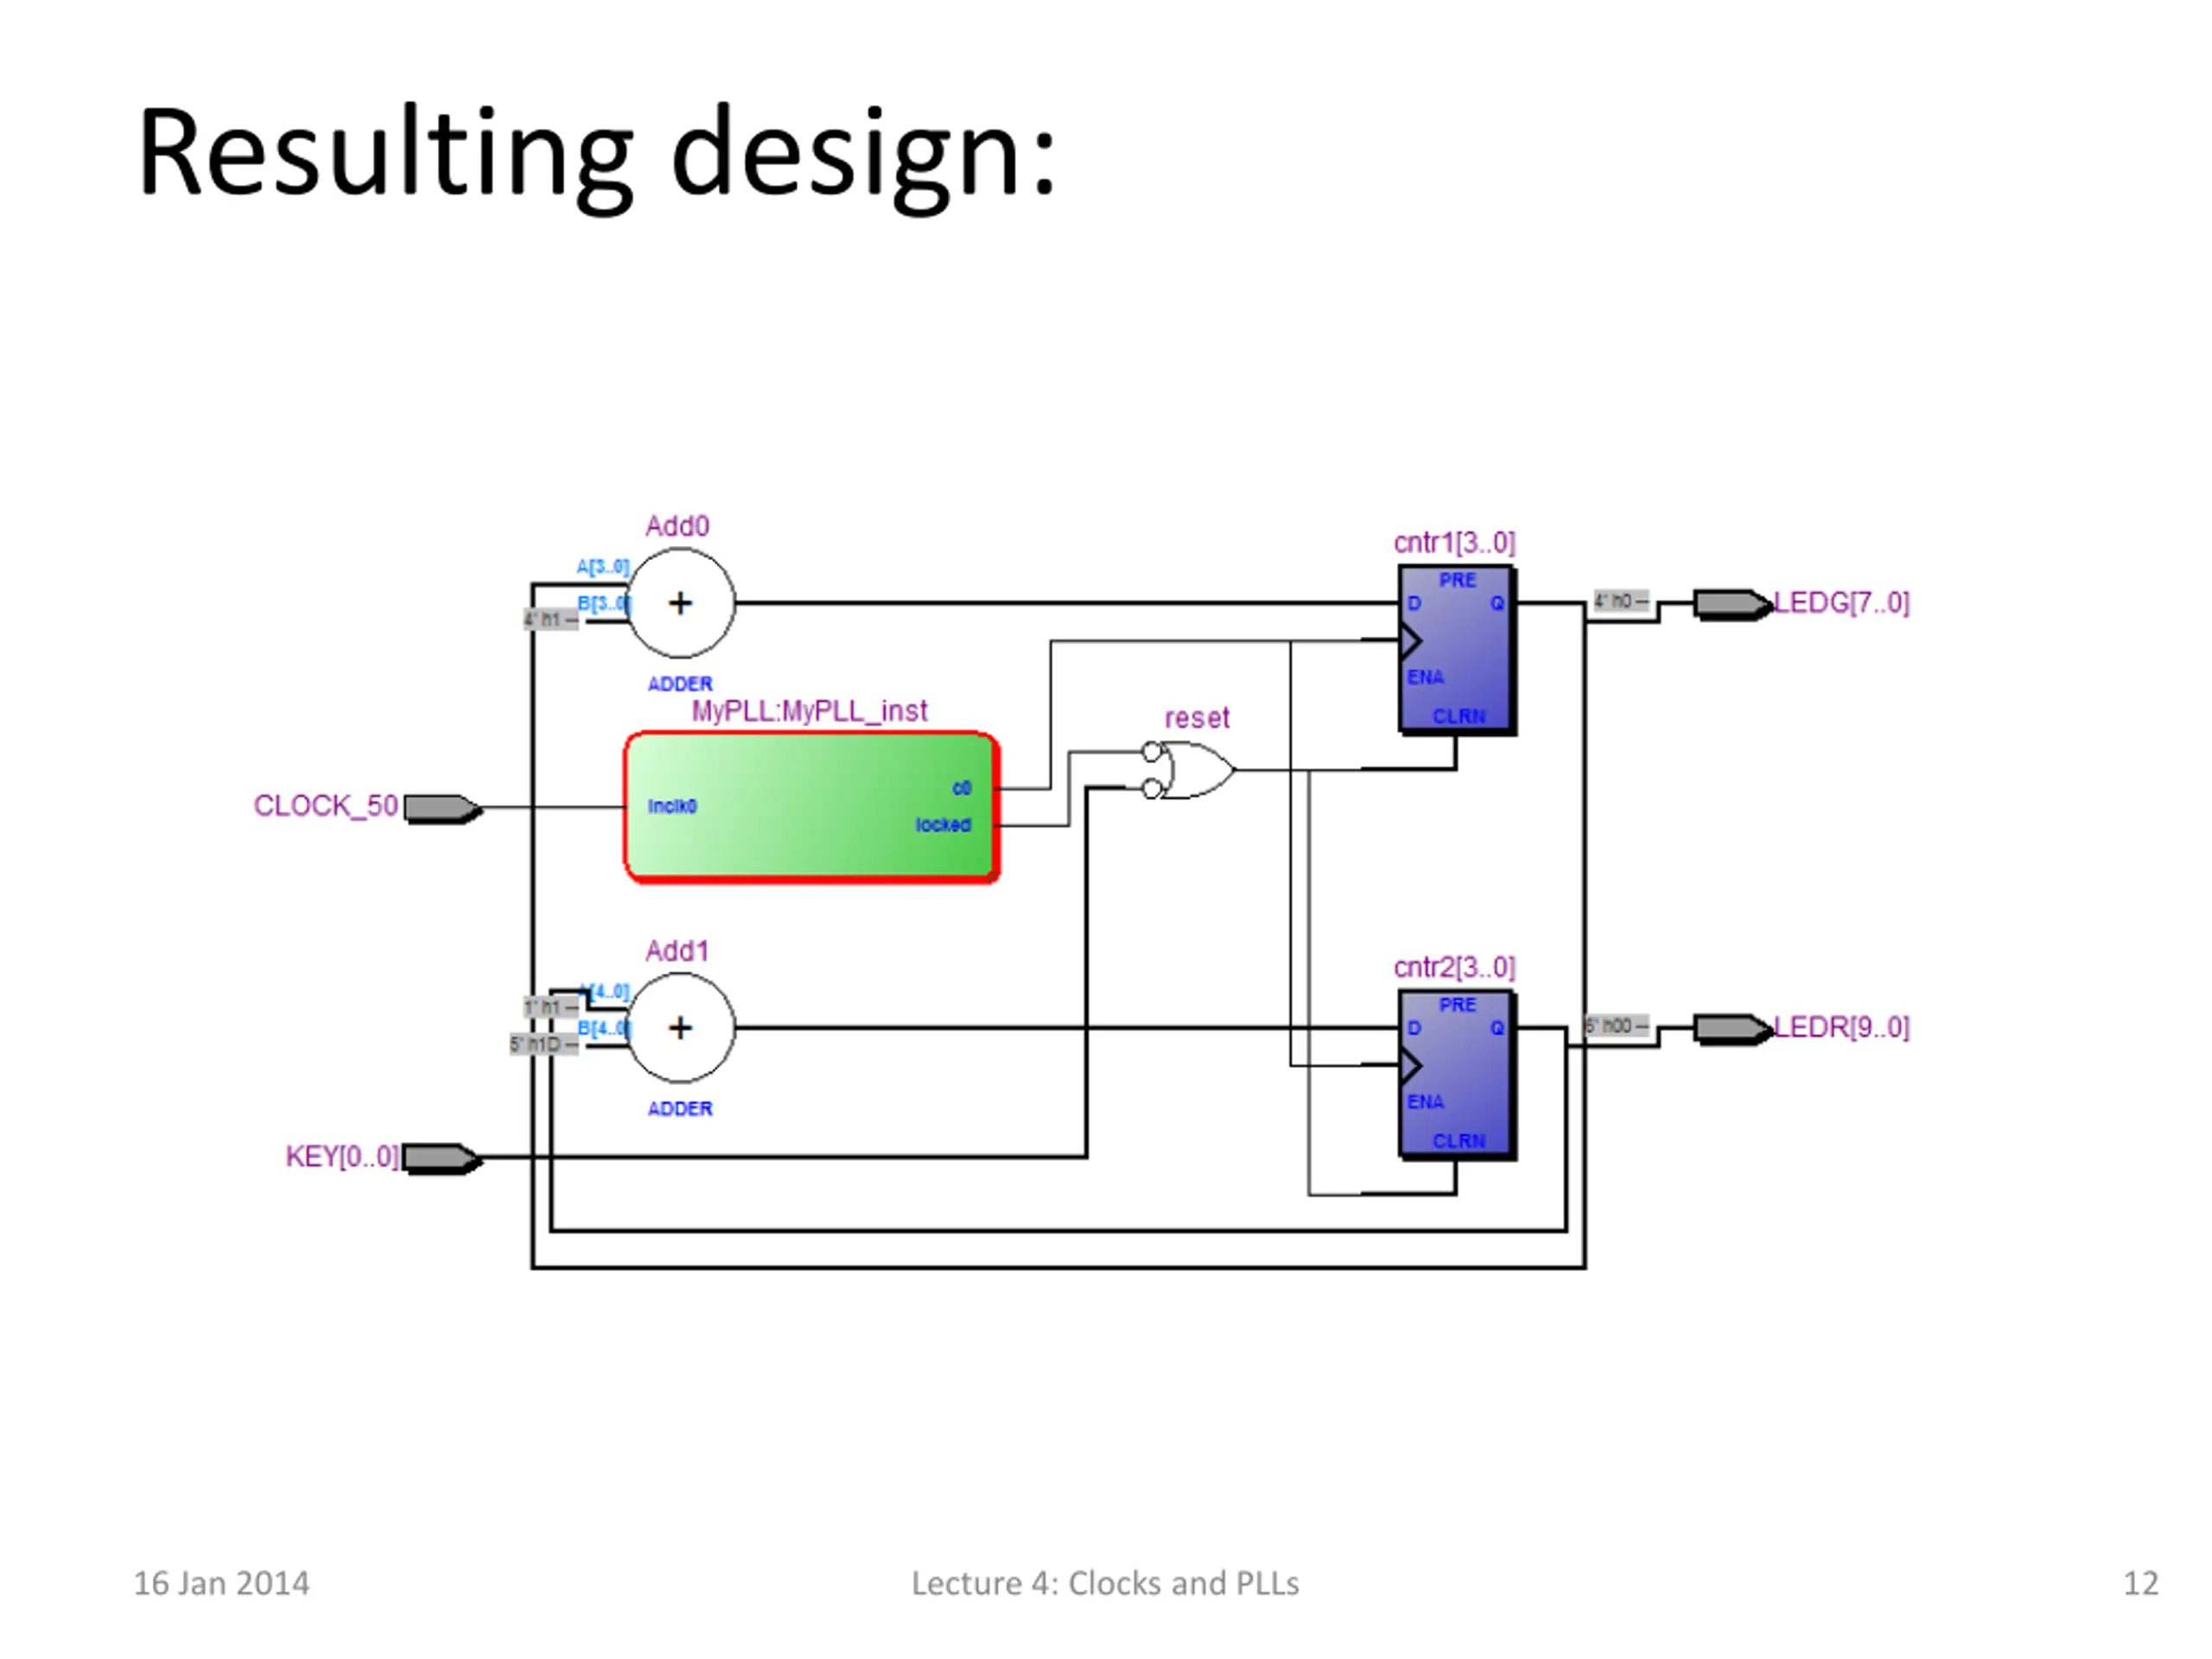Click the LEDG[7..0] output pin symbol
2212x1659 pixels.
pos(1733,604)
